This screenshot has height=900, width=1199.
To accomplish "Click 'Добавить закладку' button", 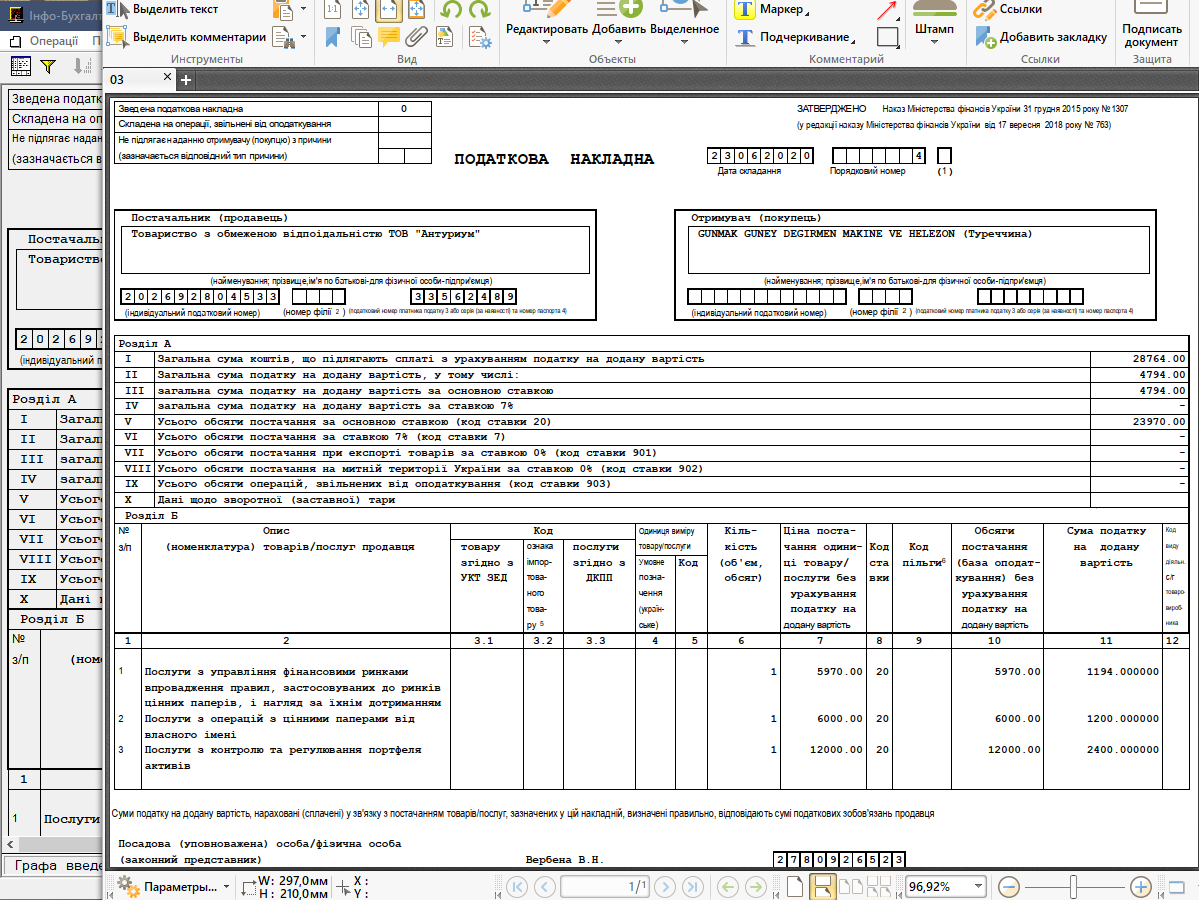I will coord(1041,37).
